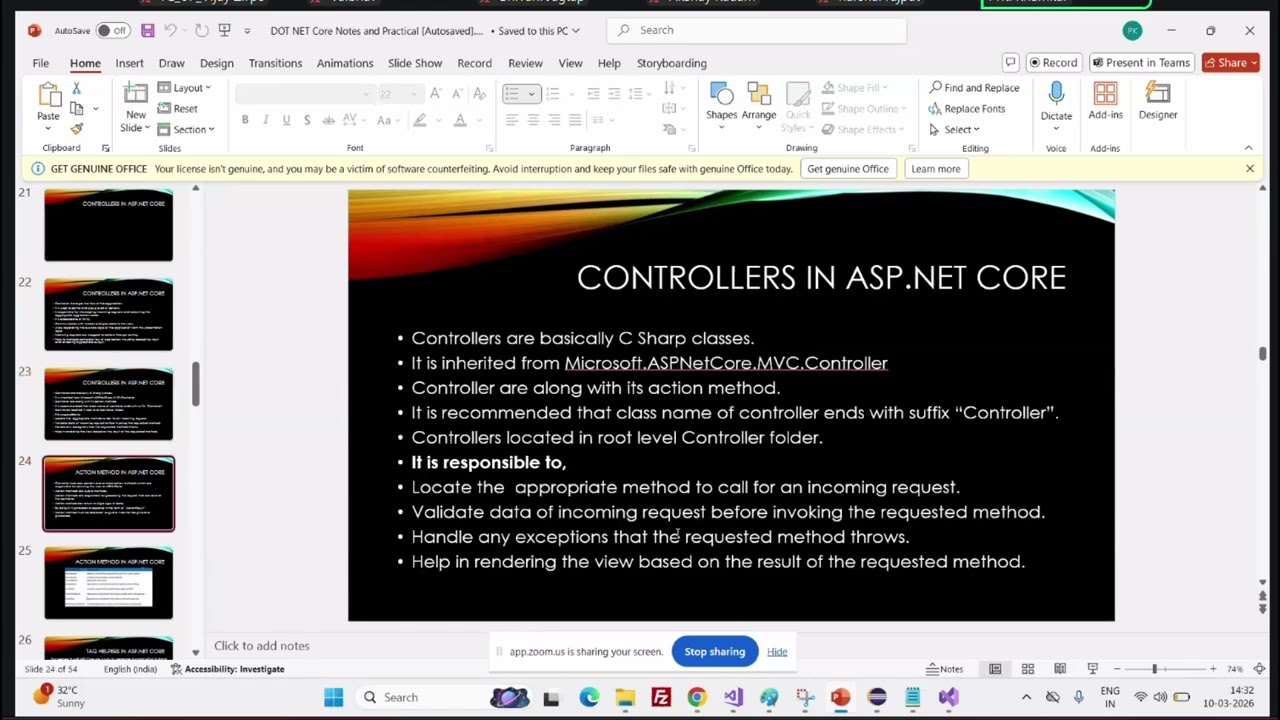Open the Slide Show tab

point(415,63)
